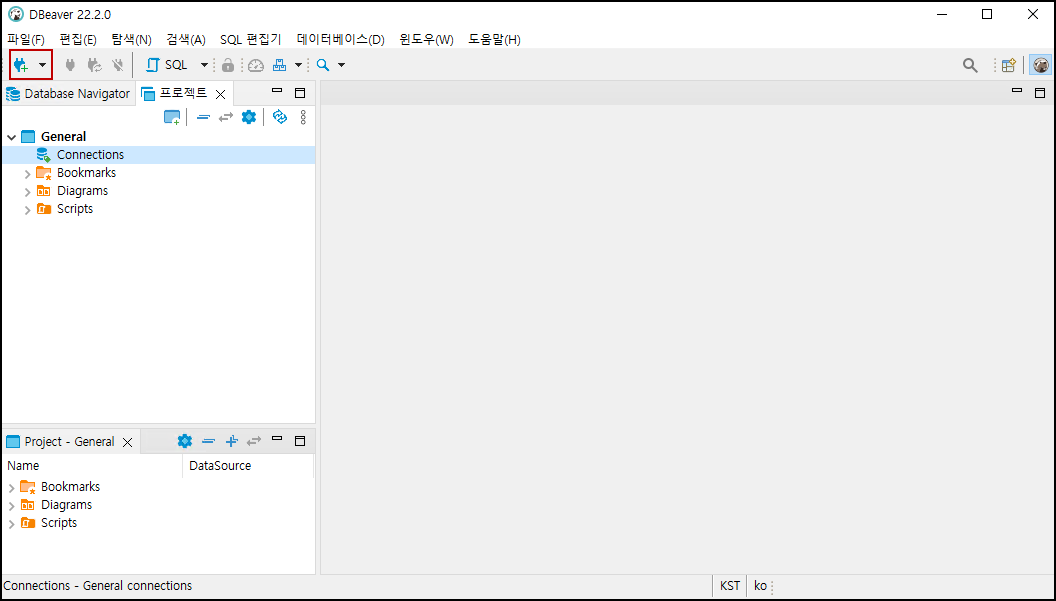The image size is (1056, 601).
Task: Minimize the 프로젝트 panel view
Action: coord(277,90)
